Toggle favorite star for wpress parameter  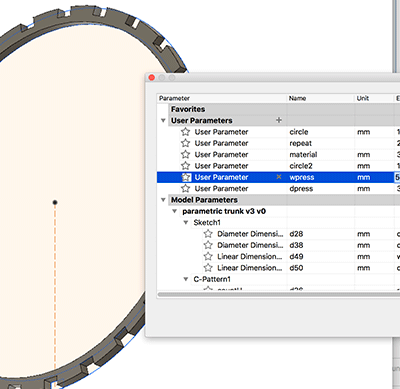coord(186,177)
